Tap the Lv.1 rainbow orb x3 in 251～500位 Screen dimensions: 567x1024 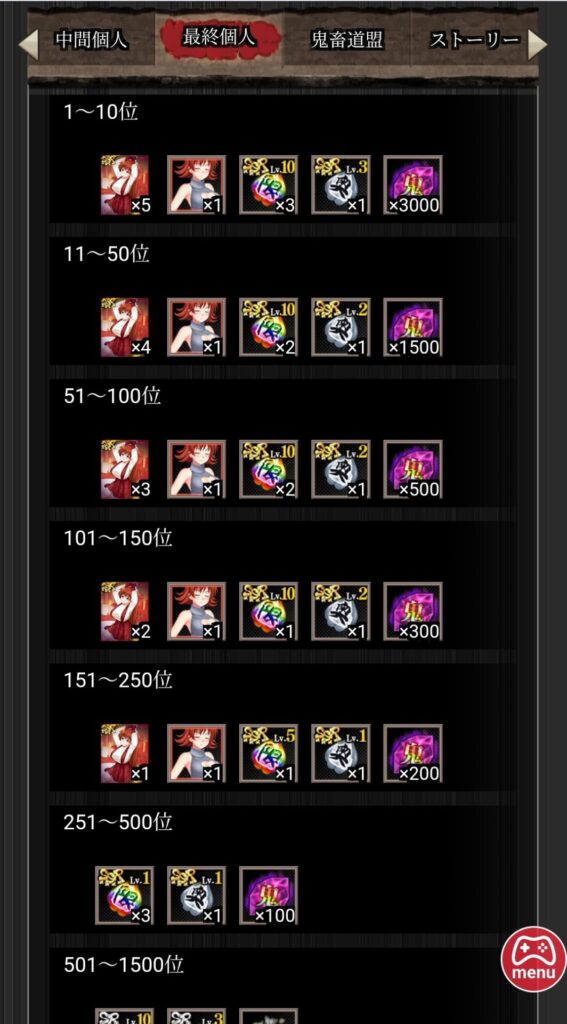125,895
